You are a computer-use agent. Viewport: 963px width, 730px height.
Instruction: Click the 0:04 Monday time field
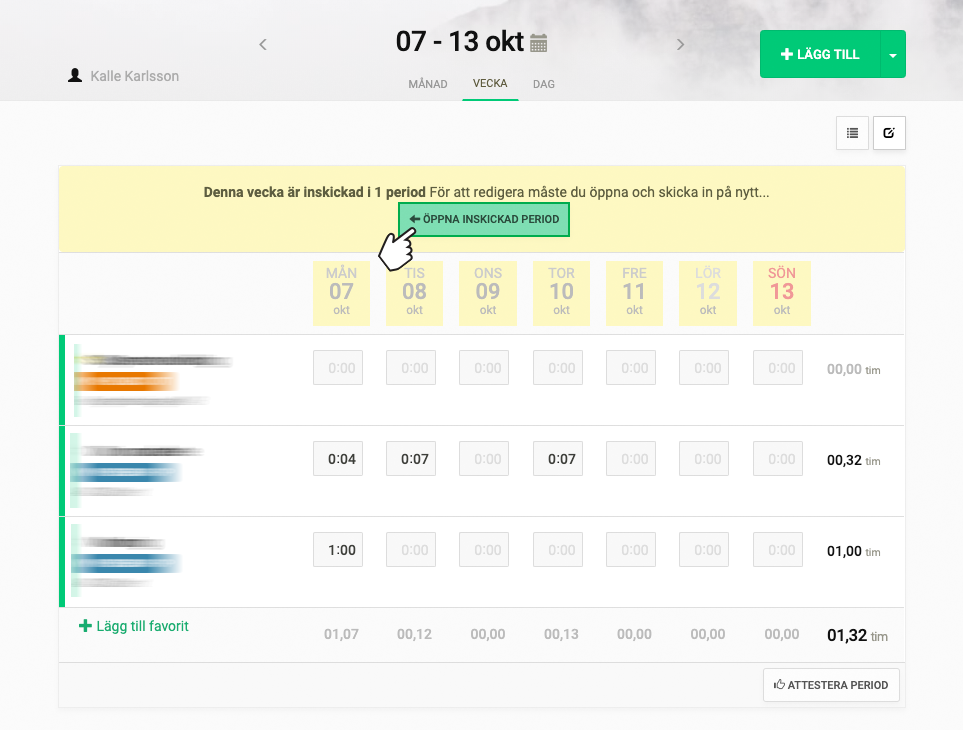[341, 459]
